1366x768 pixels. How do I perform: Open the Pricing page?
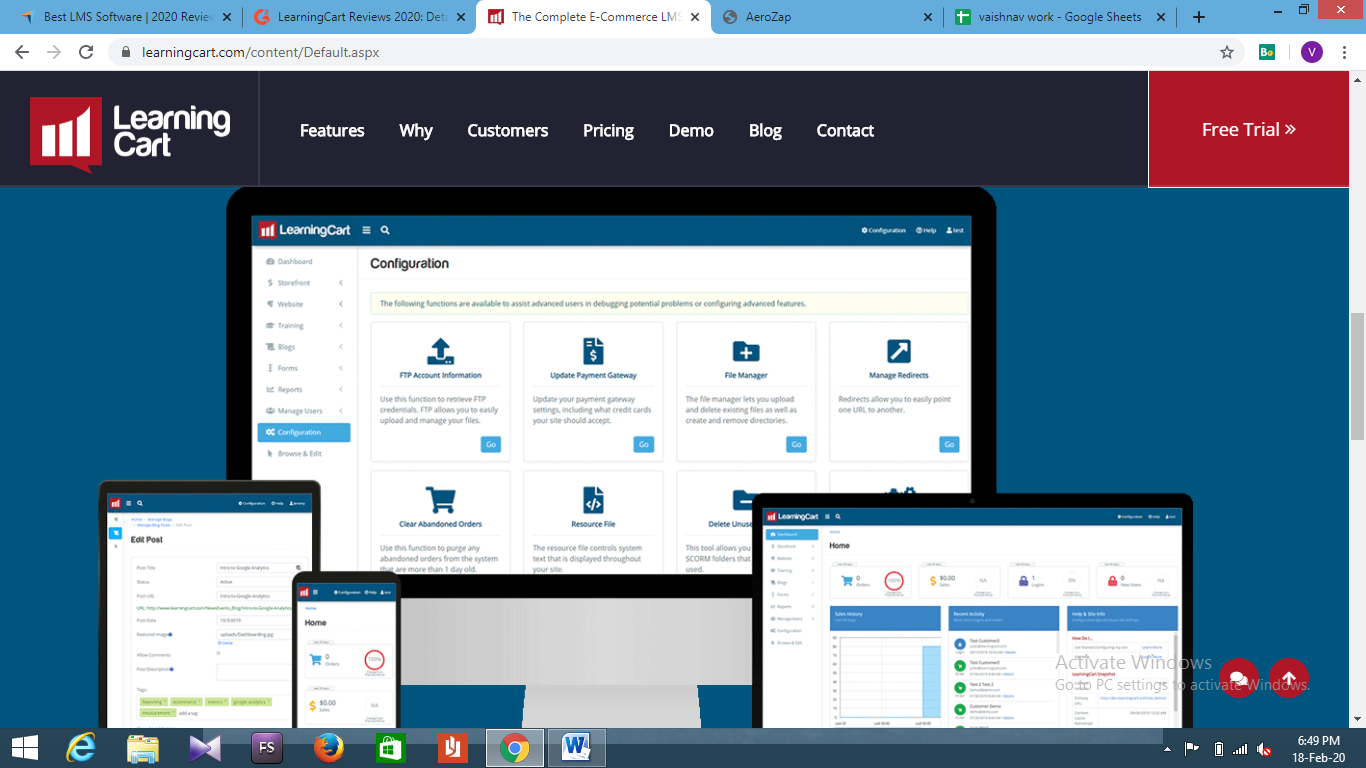(x=608, y=131)
